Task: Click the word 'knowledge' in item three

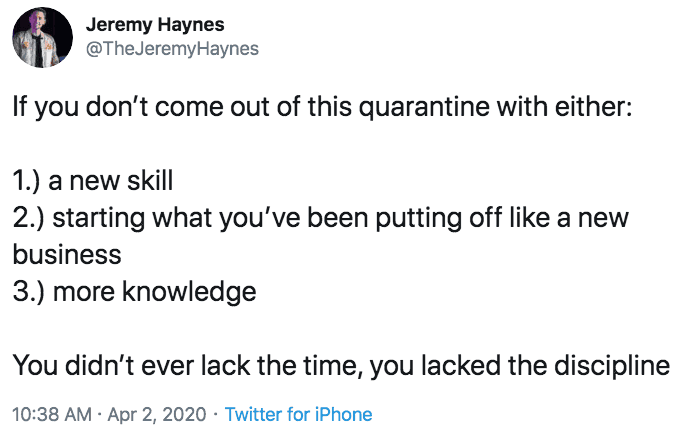Action: tap(189, 292)
